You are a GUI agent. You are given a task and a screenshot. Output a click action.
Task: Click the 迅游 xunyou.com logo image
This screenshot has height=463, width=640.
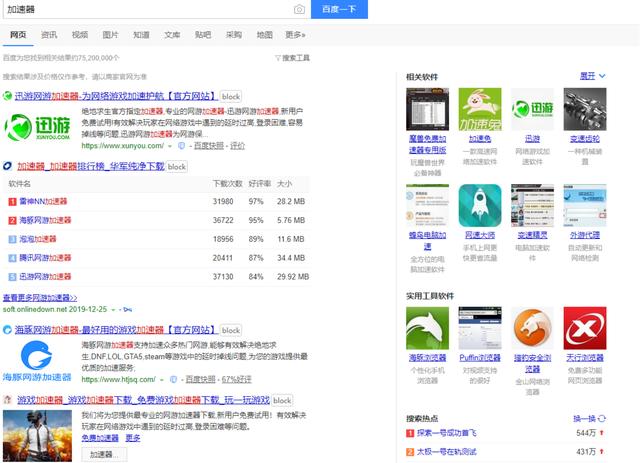(x=37, y=127)
